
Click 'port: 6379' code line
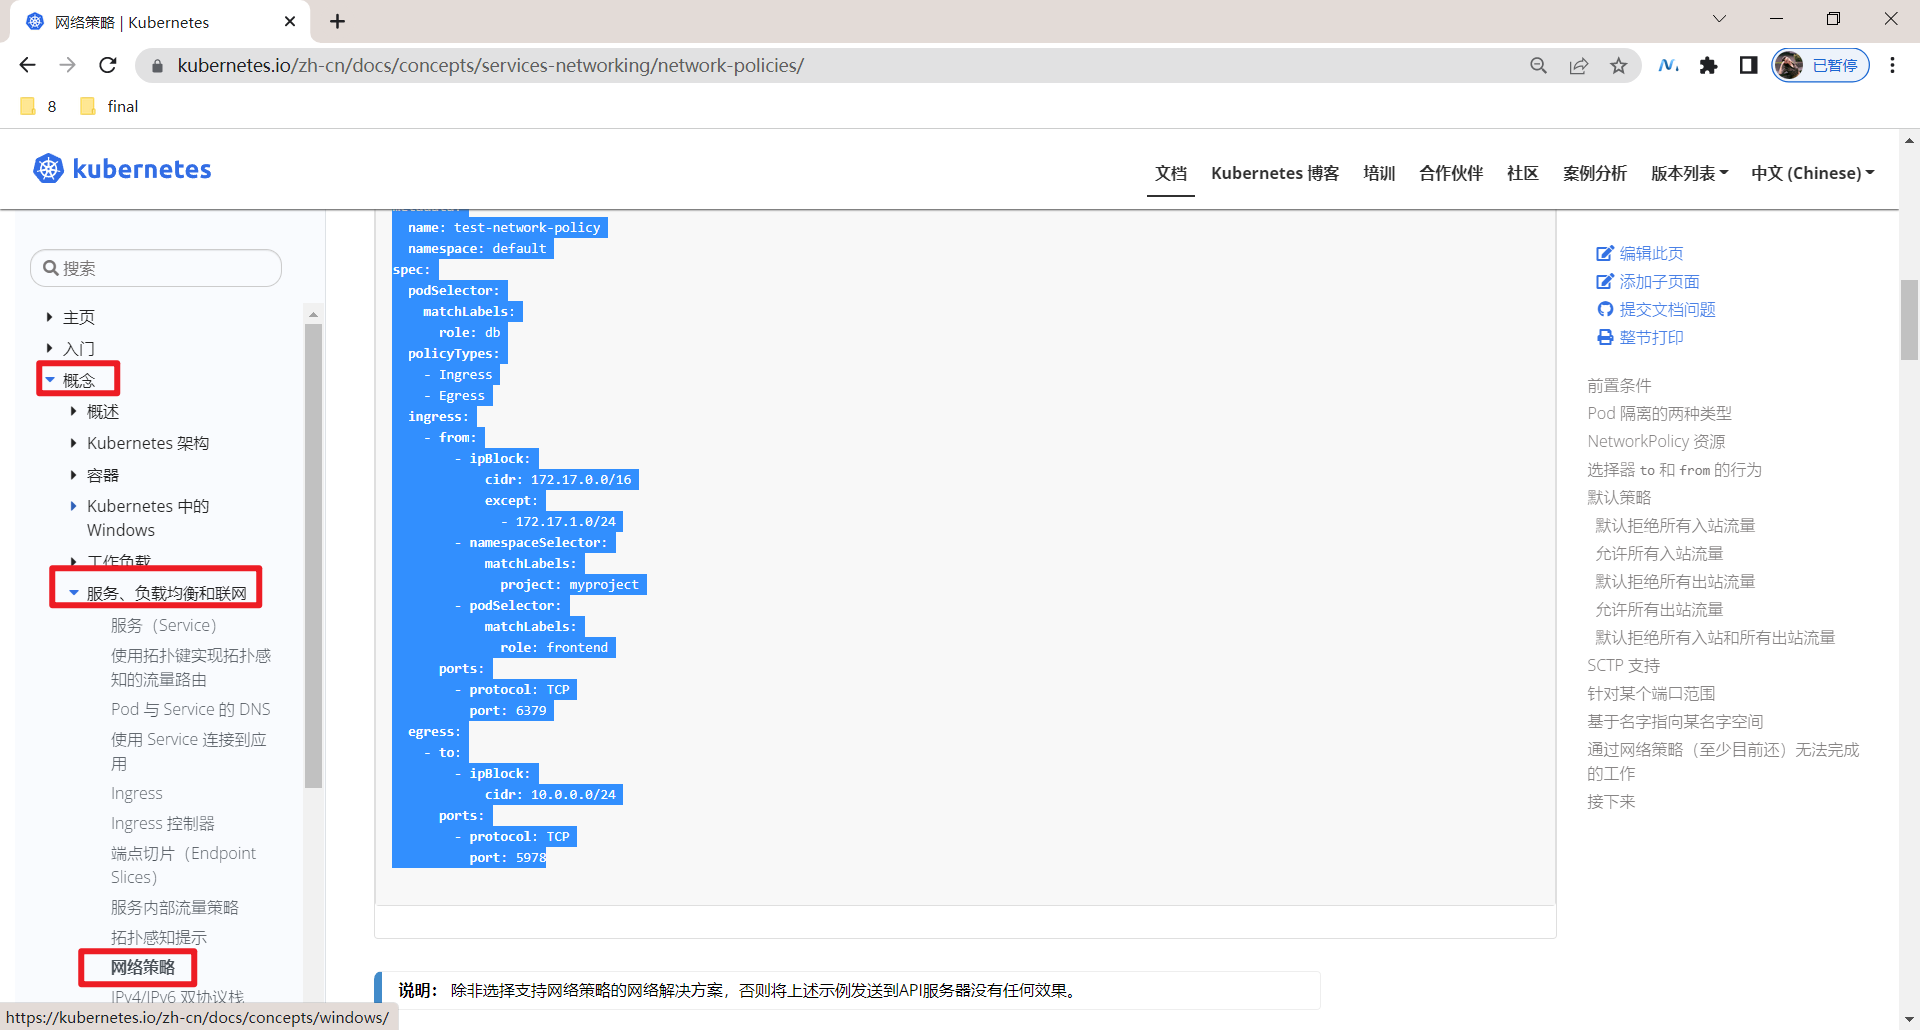508,710
